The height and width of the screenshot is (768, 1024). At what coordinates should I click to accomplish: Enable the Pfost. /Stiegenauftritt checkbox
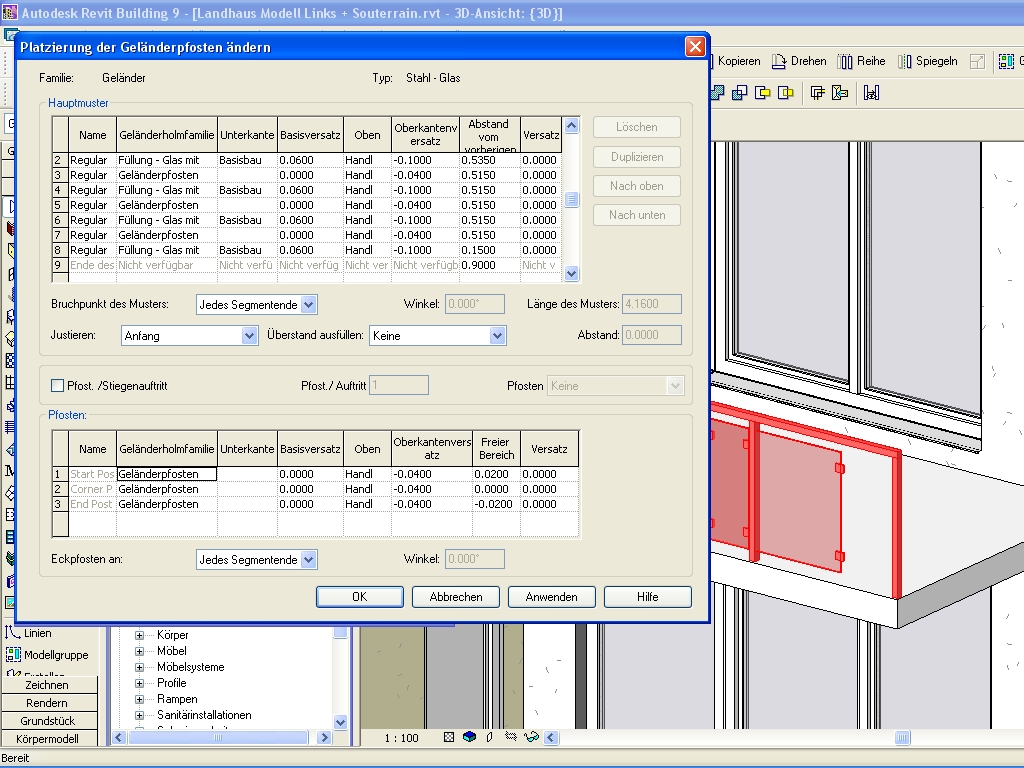point(57,386)
